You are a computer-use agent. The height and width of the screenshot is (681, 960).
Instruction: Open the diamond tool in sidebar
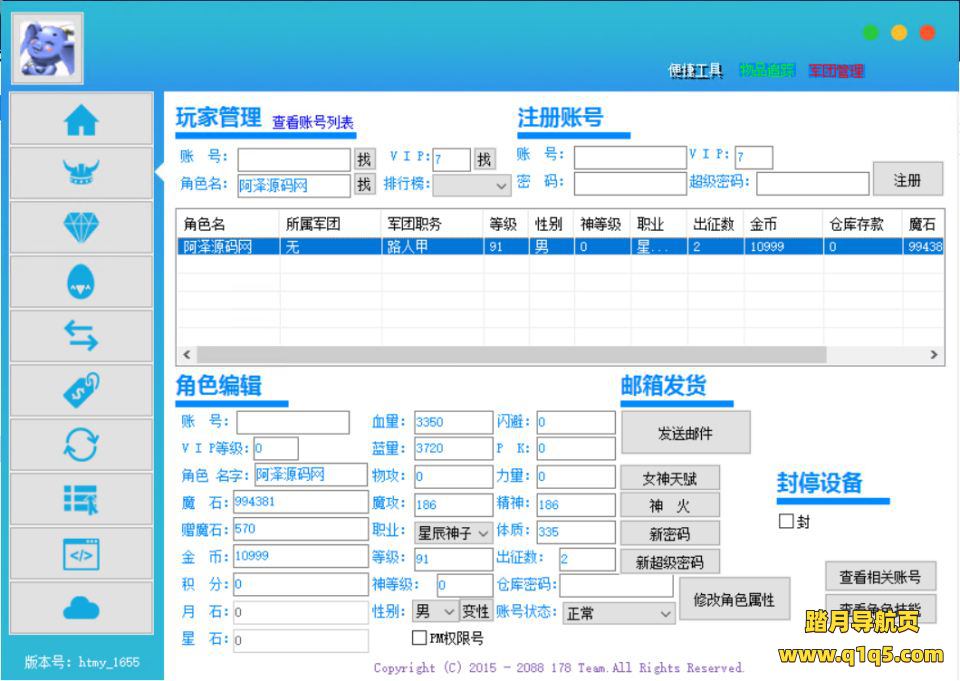[80, 227]
